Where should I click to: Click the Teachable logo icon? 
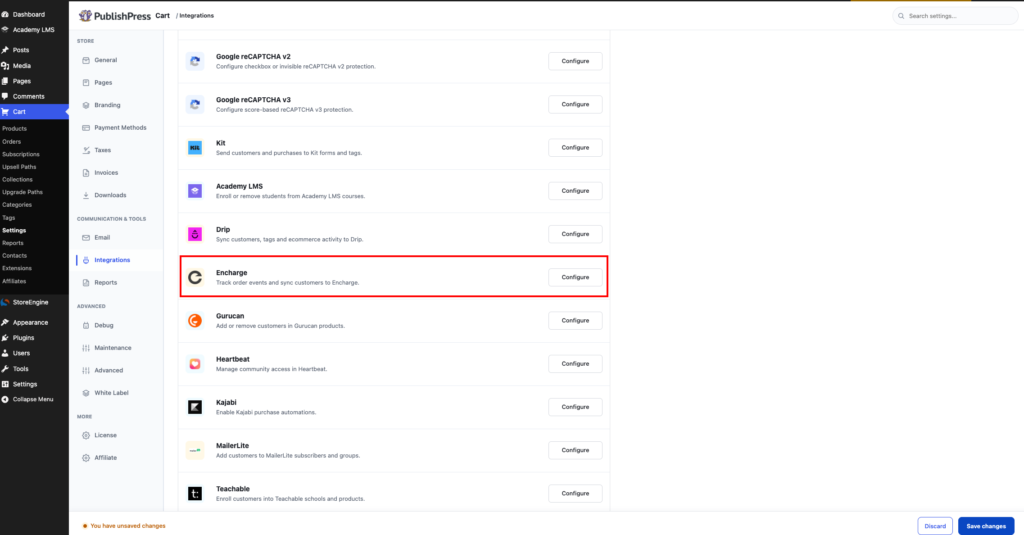pyautogui.click(x=195, y=493)
